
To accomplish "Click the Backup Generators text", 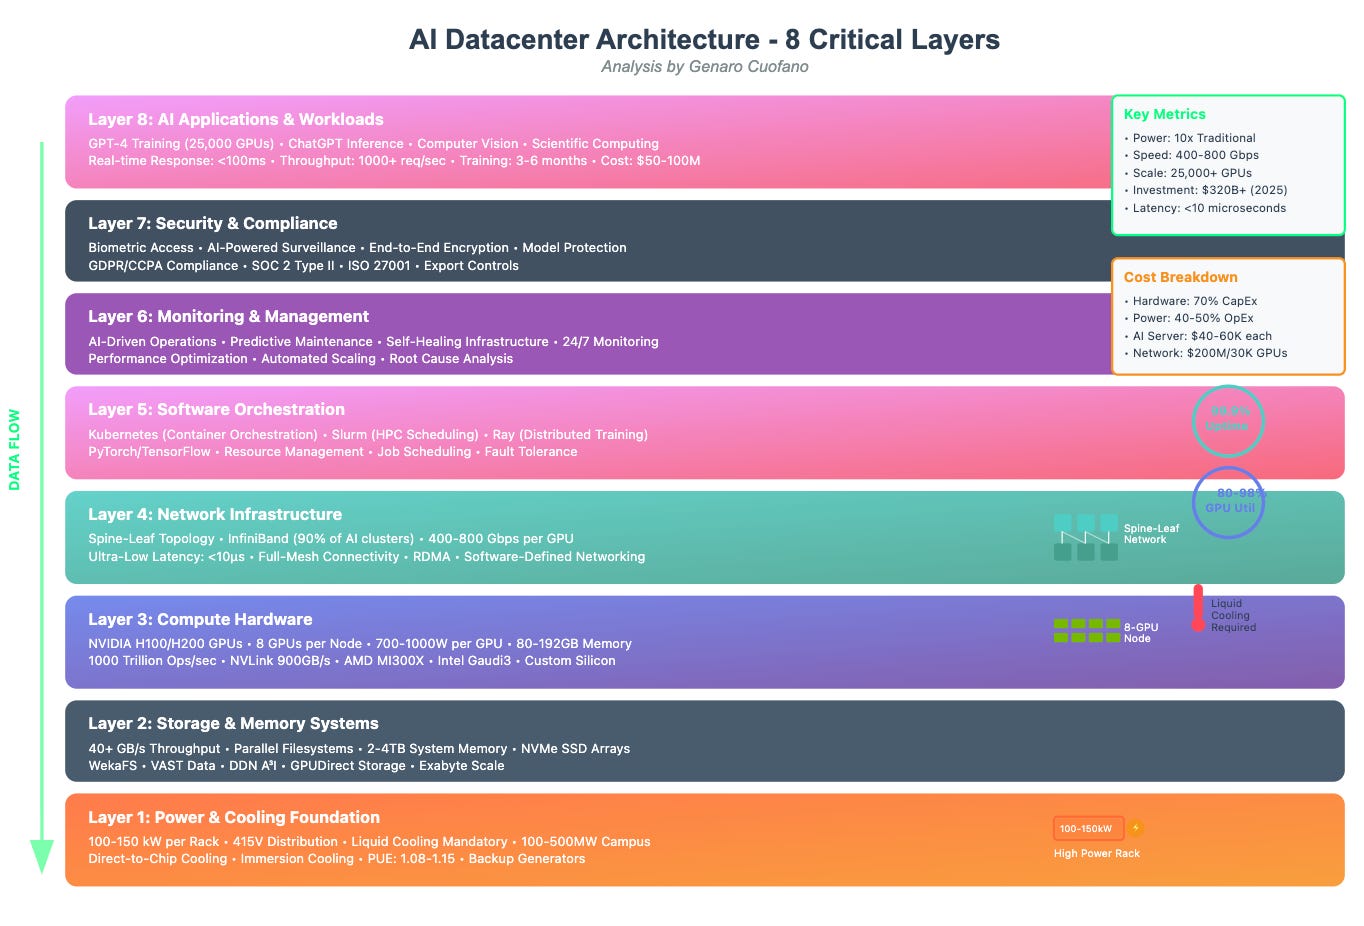I will tap(527, 858).
